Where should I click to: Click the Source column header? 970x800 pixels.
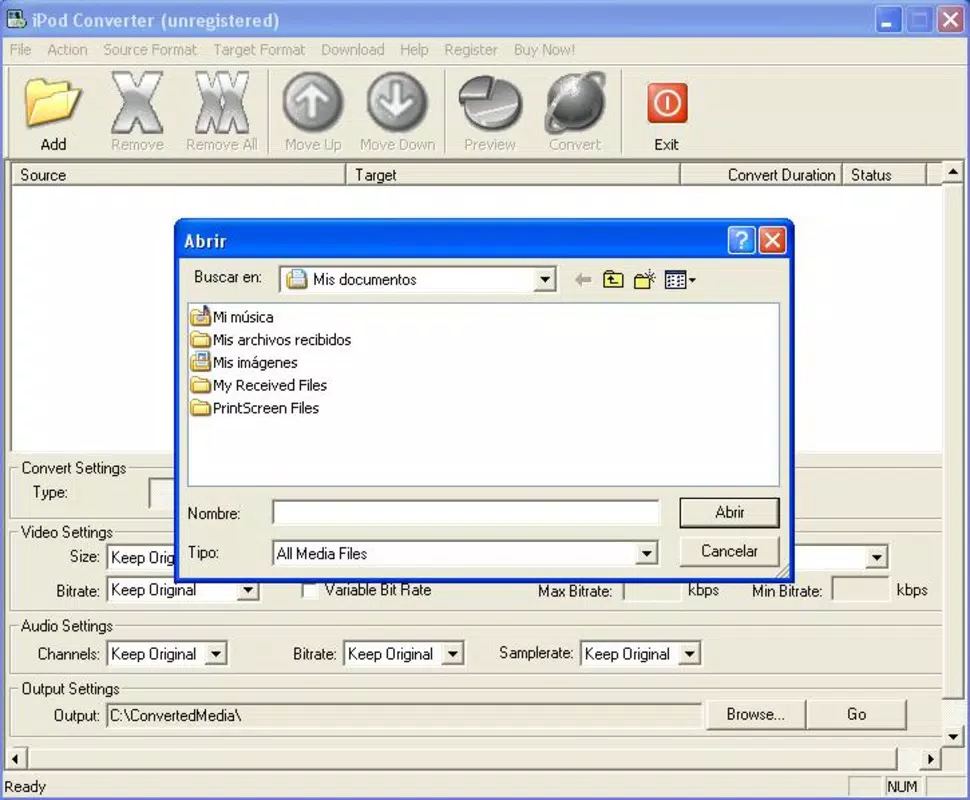click(x=178, y=175)
